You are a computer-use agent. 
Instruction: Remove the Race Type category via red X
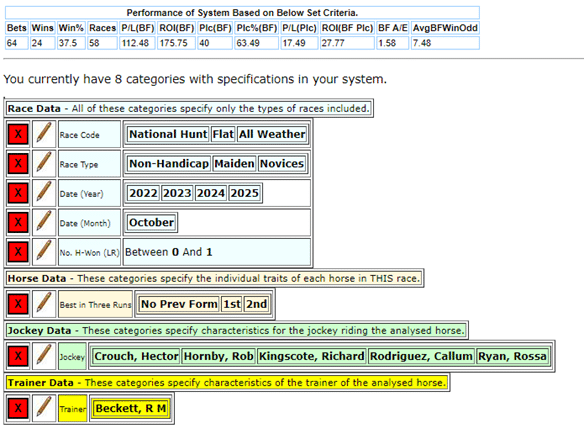tap(18, 163)
